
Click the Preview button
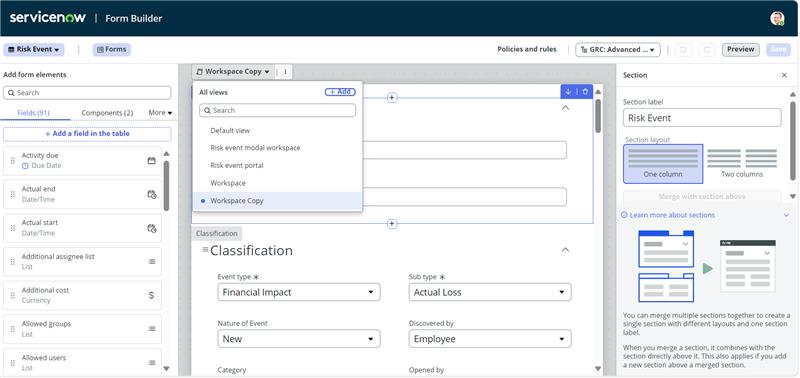point(740,49)
